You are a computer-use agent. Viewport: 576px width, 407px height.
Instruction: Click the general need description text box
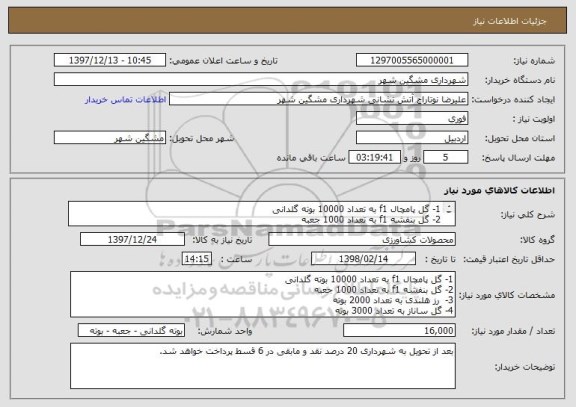click(262, 214)
